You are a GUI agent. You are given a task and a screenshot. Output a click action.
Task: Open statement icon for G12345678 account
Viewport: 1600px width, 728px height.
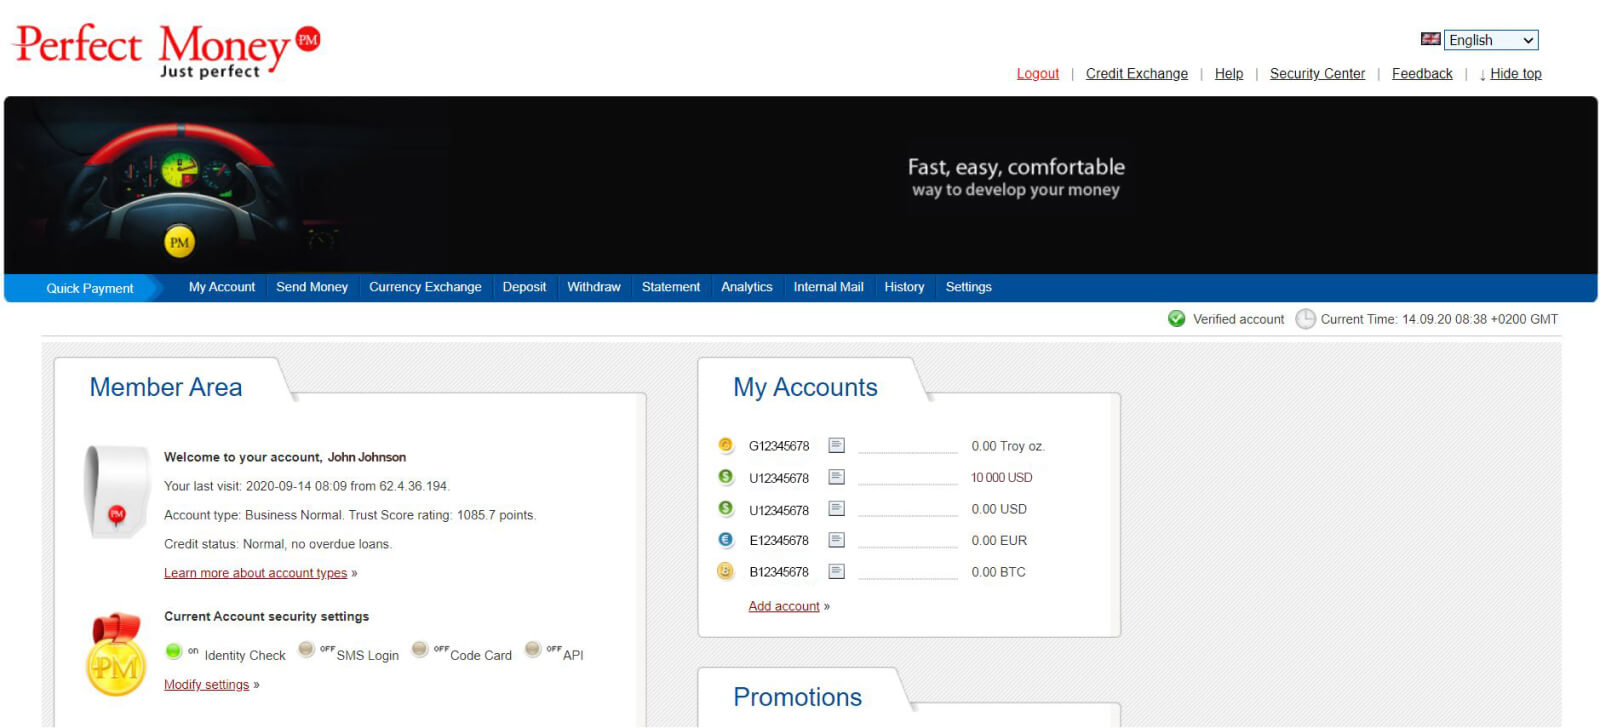[837, 445]
